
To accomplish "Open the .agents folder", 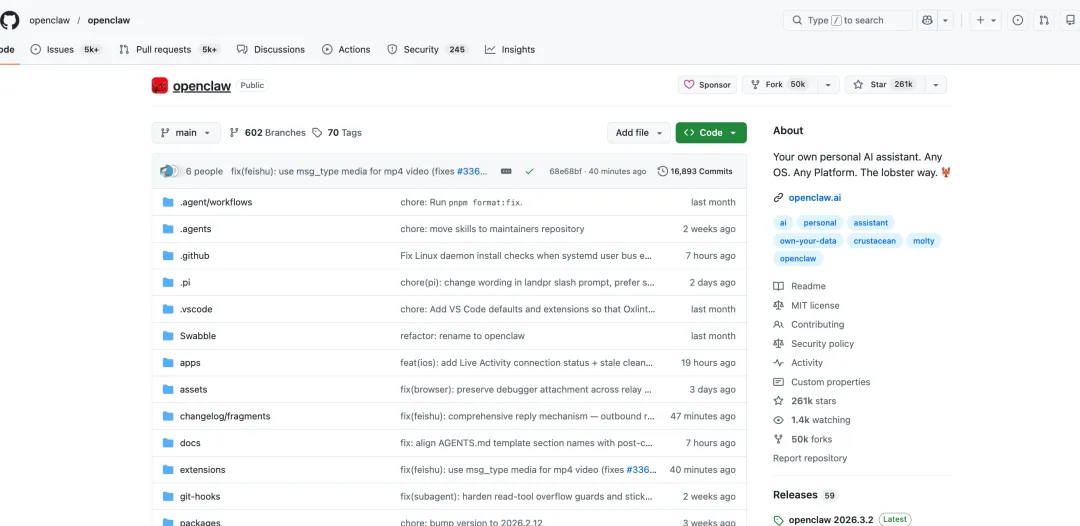I will [195, 229].
